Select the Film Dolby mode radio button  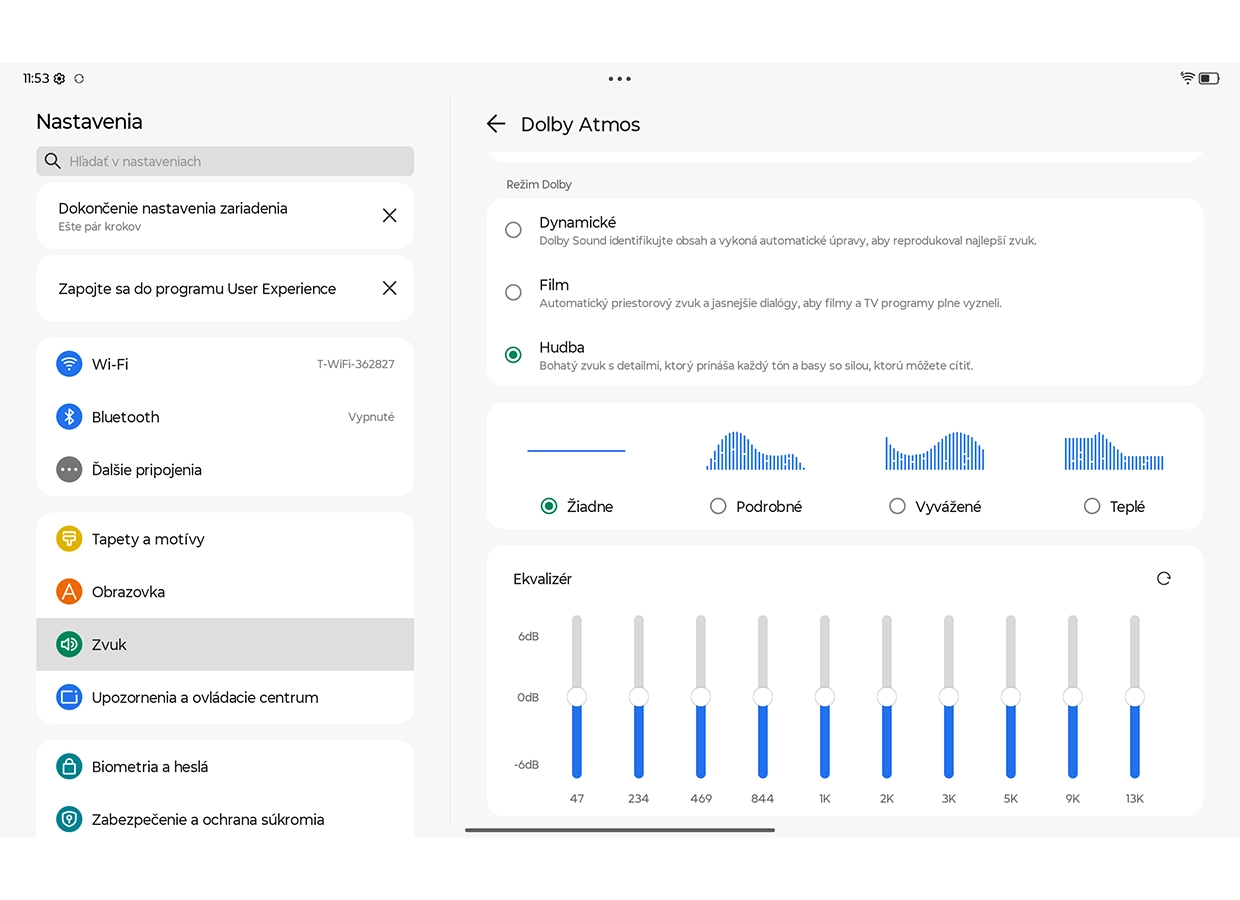point(513,293)
